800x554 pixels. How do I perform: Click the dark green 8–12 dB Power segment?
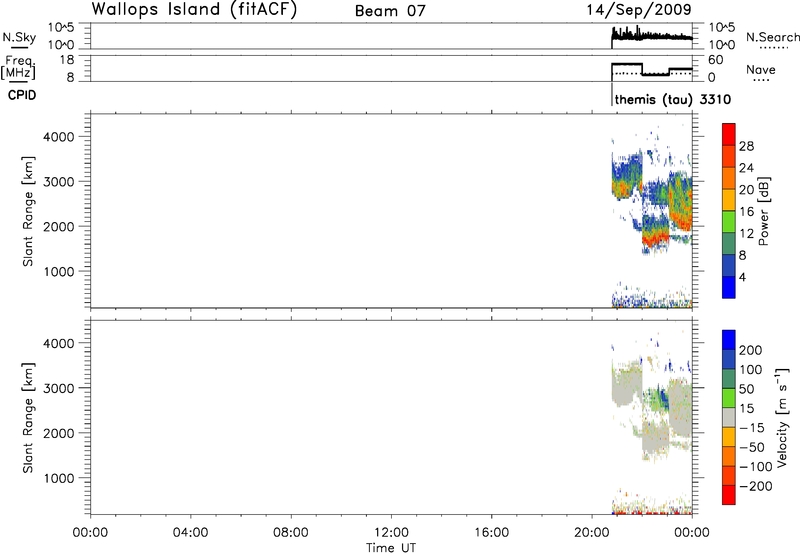pos(729,244)
